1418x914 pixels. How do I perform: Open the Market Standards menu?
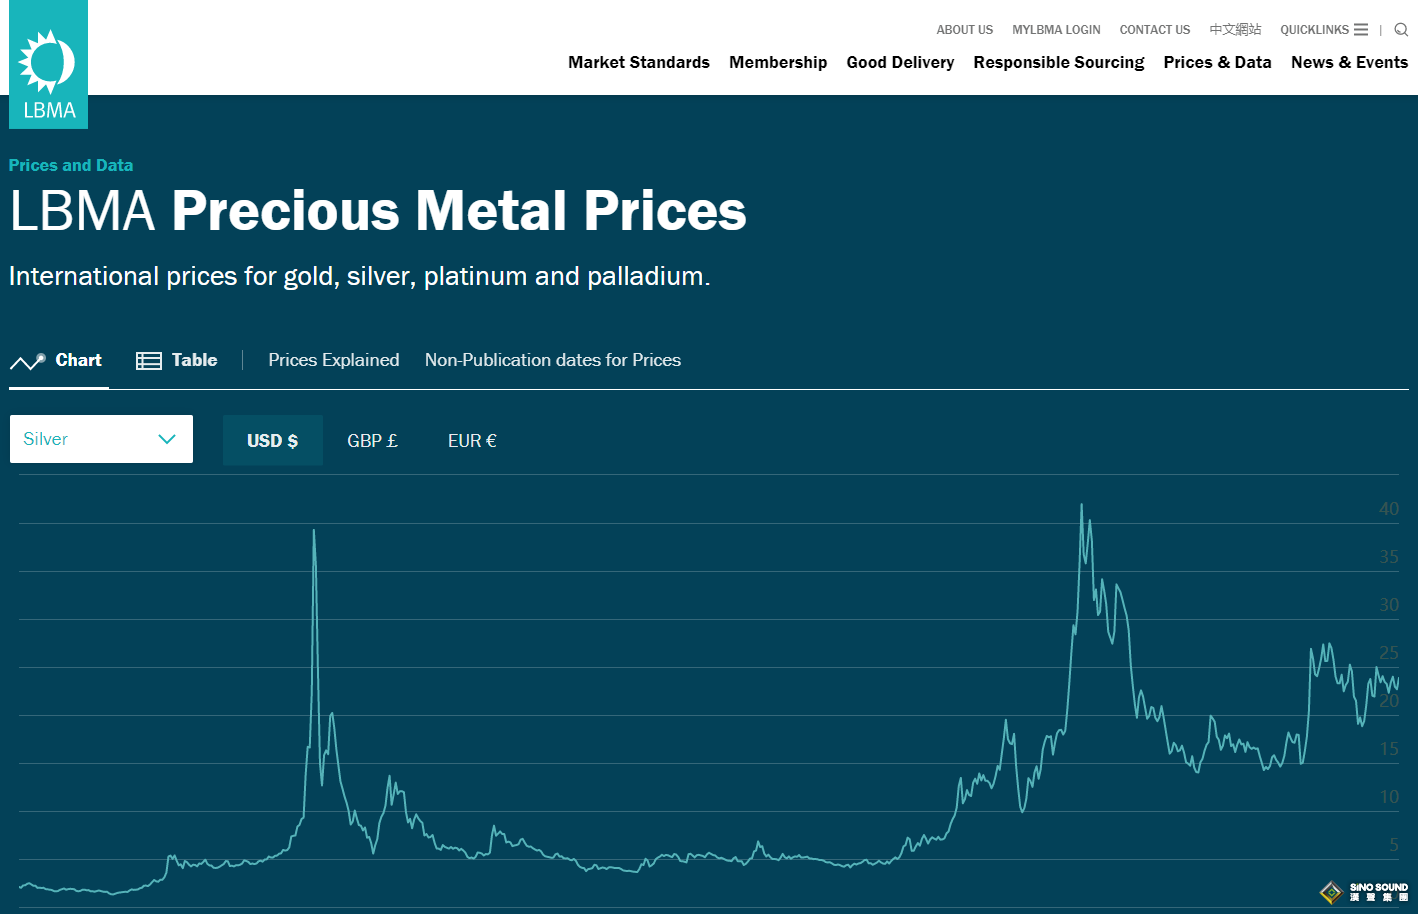[639, 62]
